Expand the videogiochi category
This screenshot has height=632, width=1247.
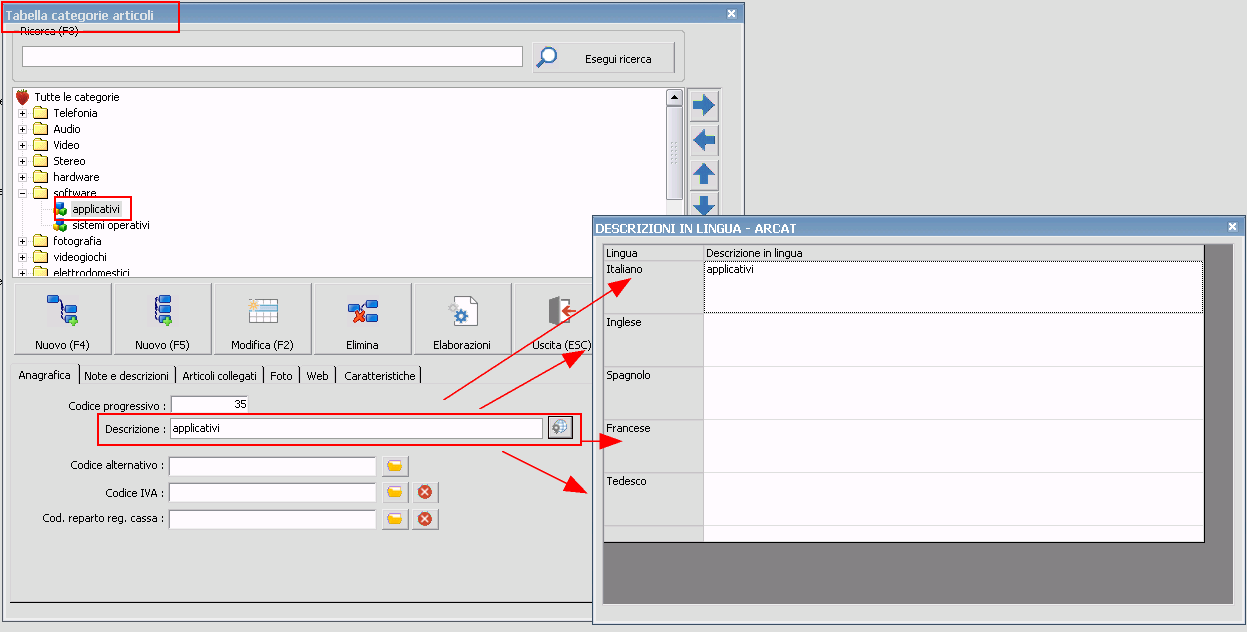(23, 257)
